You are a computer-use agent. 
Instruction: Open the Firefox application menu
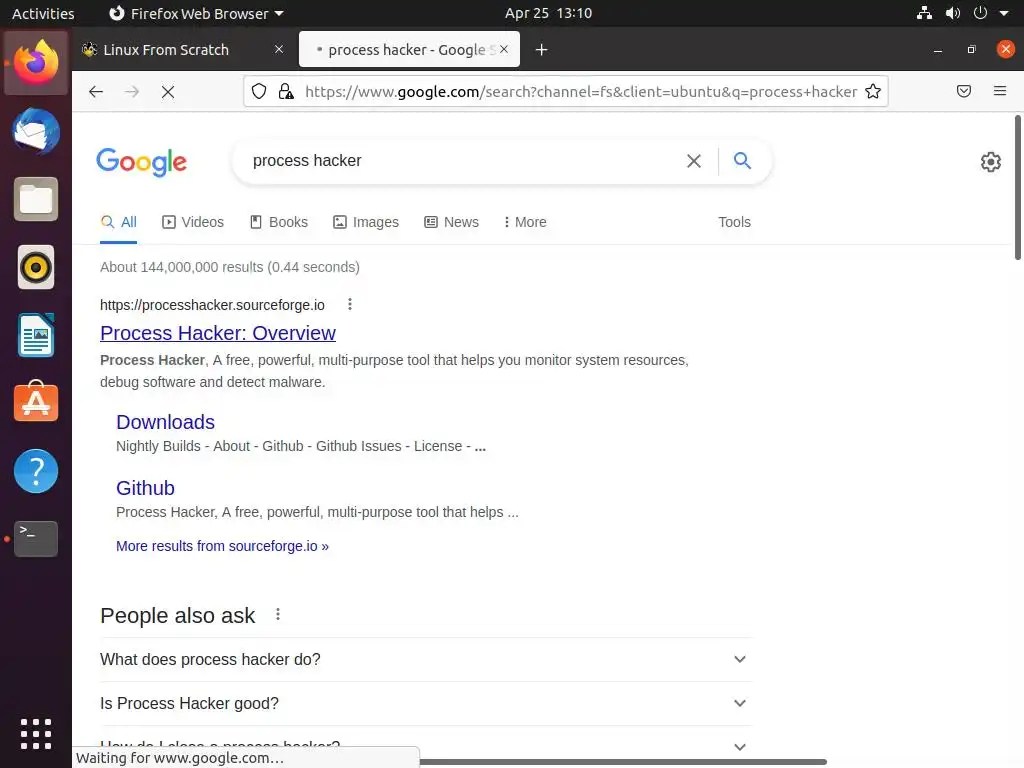(1000, 91)
